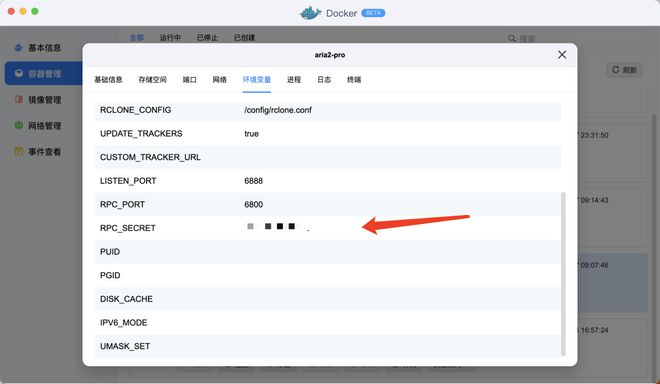This screenshot has width=660, height=384.
Task: Open the 基础信息 tab
Action: pos(108,80)
